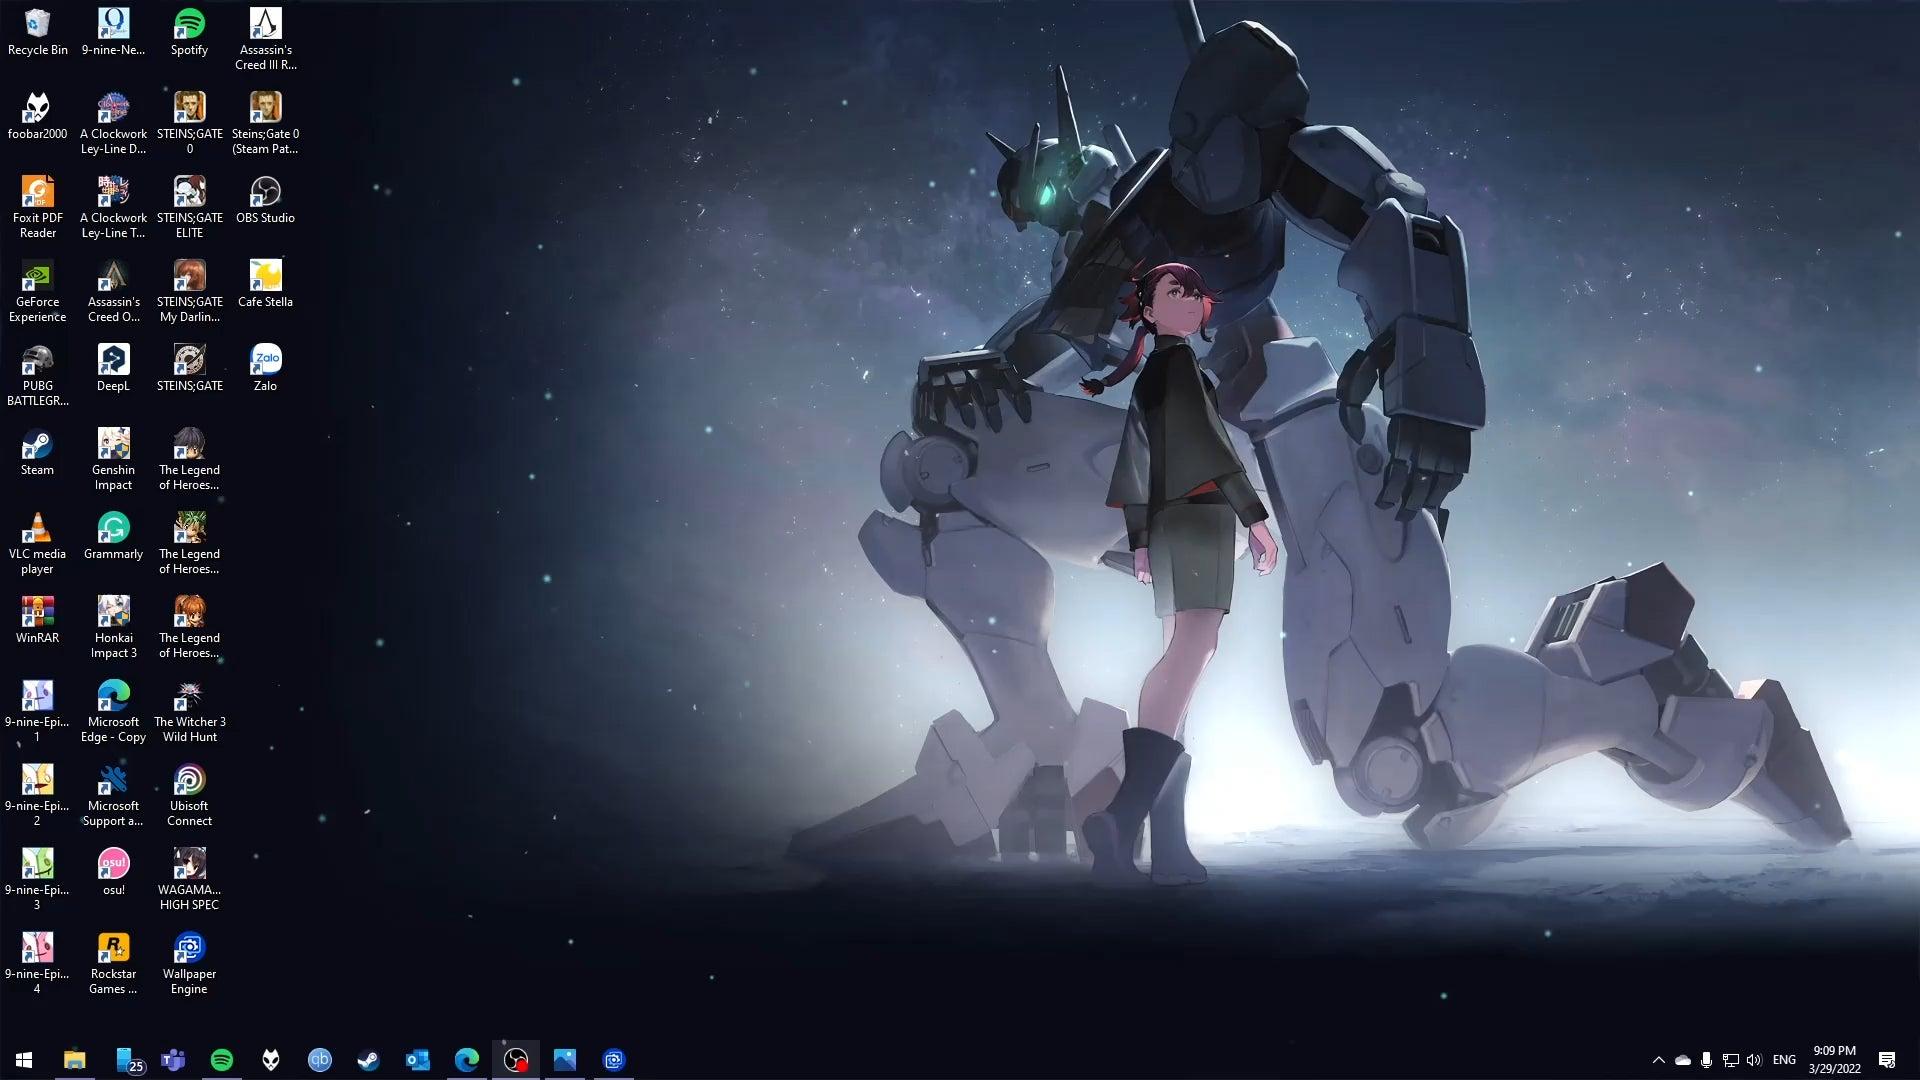
Task: Select STEINS;GATE My Darlin... icon
Action: tap(189, 291)
